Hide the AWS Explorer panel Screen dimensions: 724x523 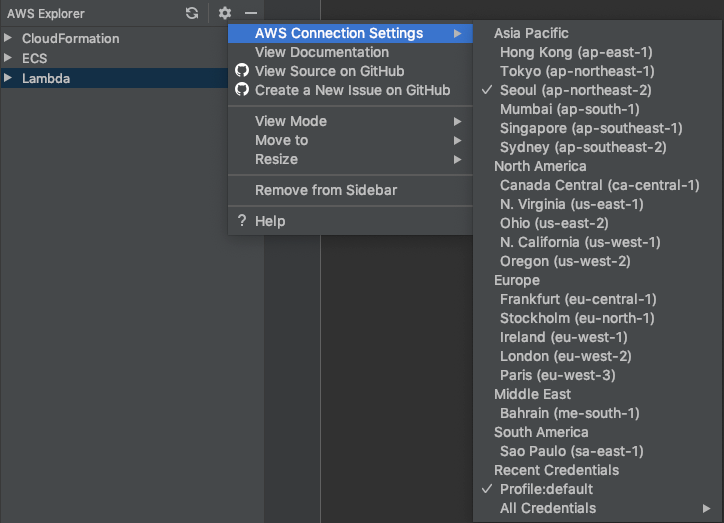[251, 13]
